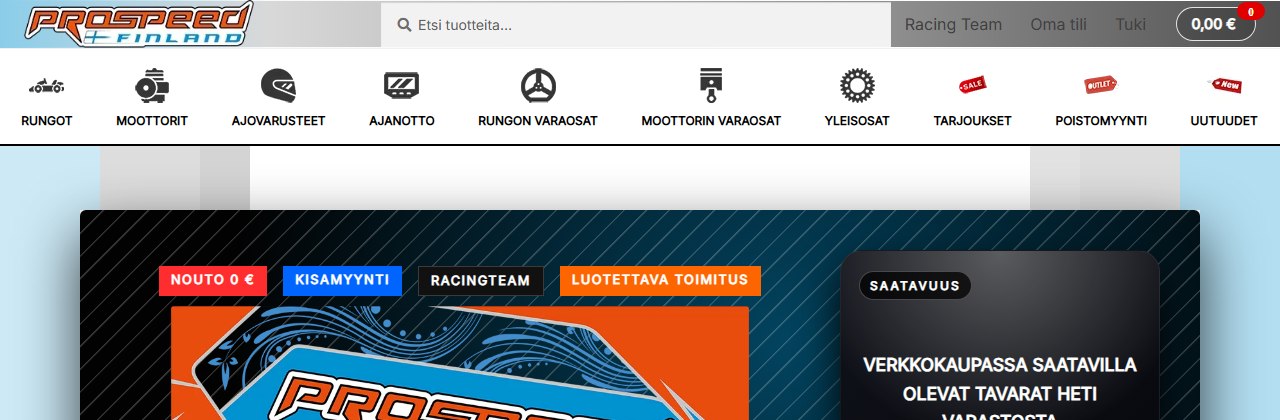Click the availability headline text 'VERKKOKAUPASSA SAATAVILLA'
Screen dimensions: 1280x420
coord(1000,365)
